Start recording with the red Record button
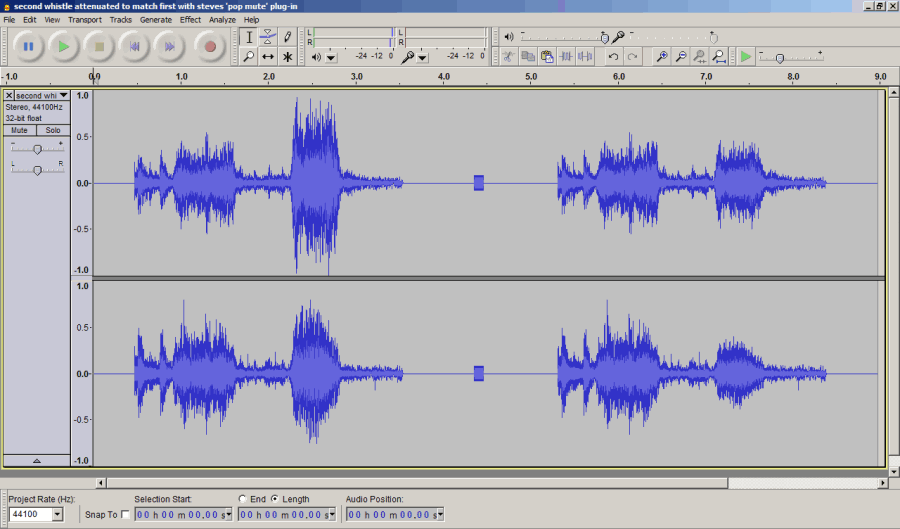Image resolution: width=900 pixels, height=529 pixels. pyautogui.click(x=210, y=46)
